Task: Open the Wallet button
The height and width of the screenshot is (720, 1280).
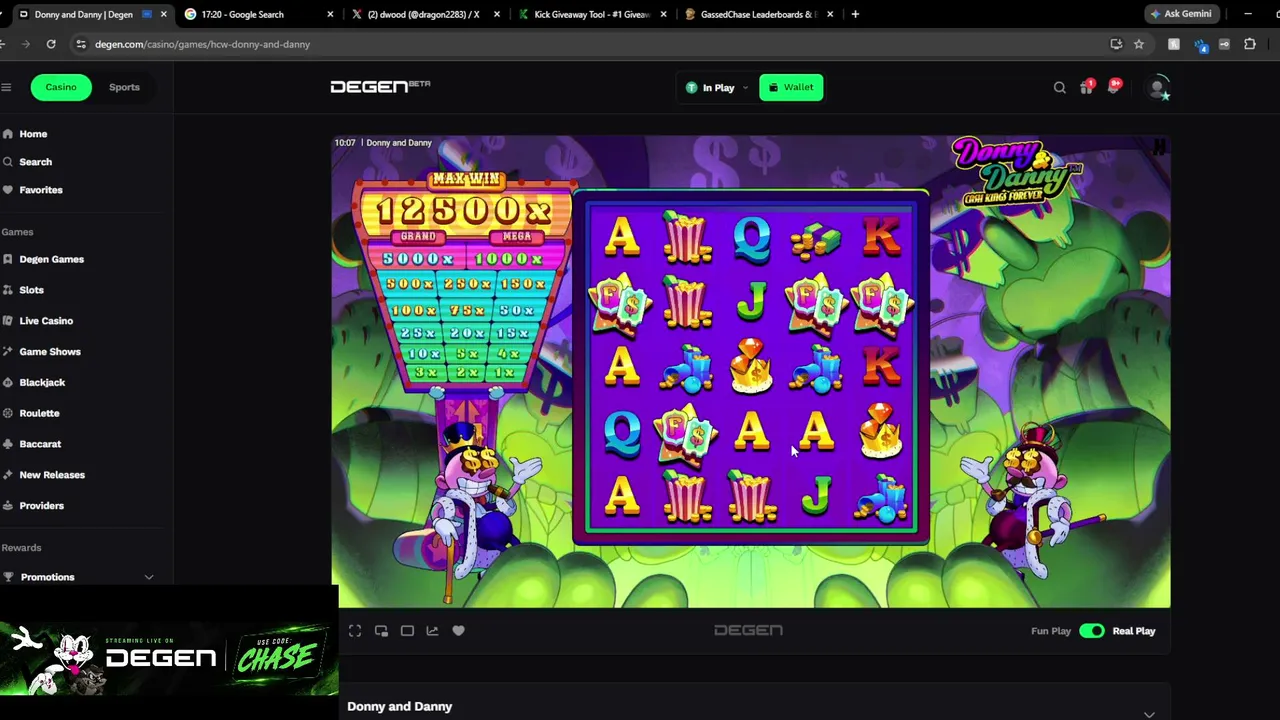Action: (x=791, y=88)
